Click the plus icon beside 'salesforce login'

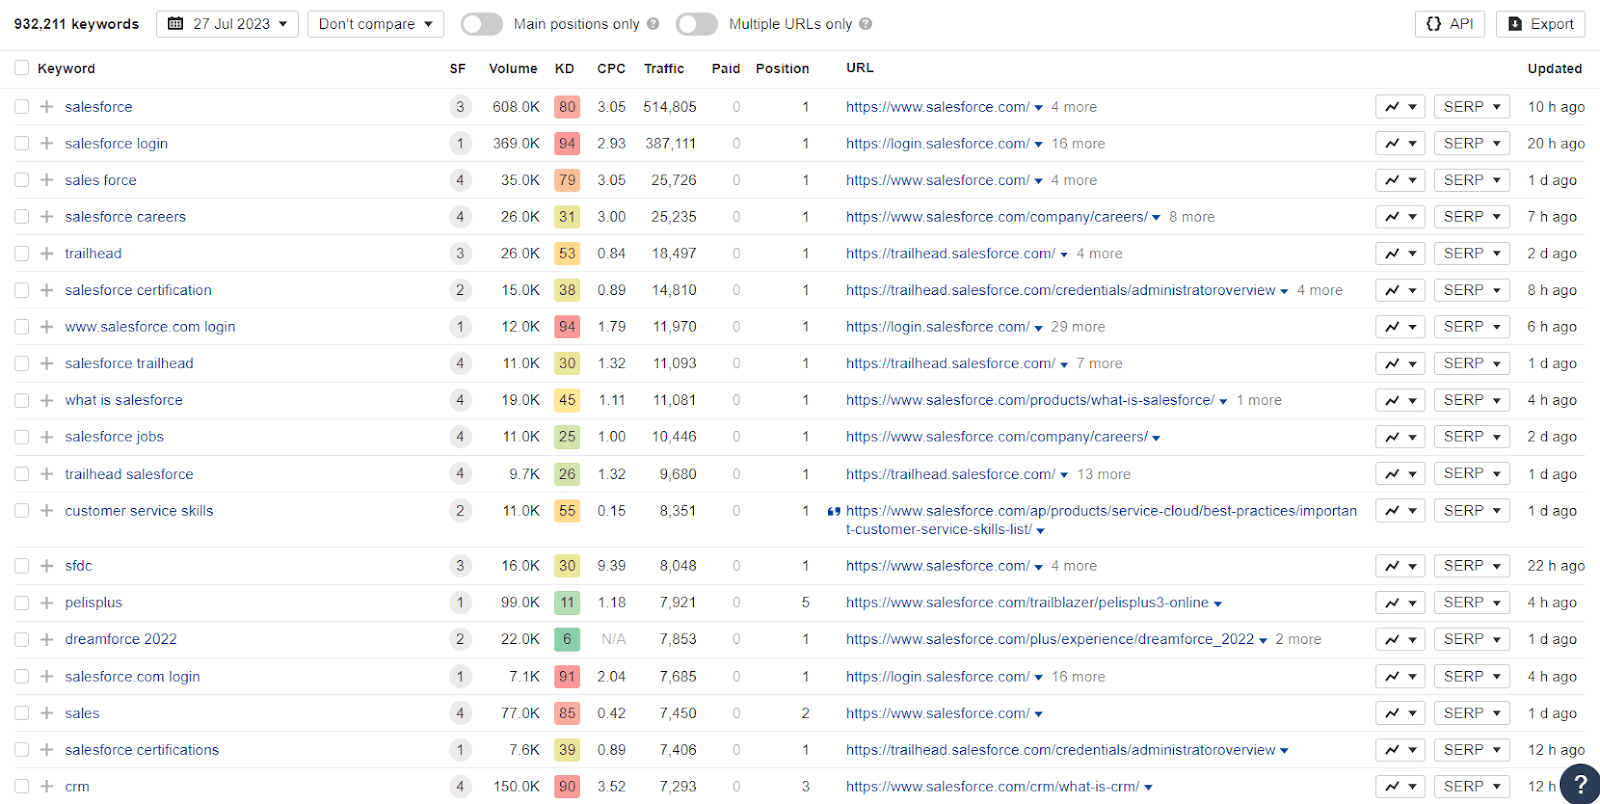[46, 144]
